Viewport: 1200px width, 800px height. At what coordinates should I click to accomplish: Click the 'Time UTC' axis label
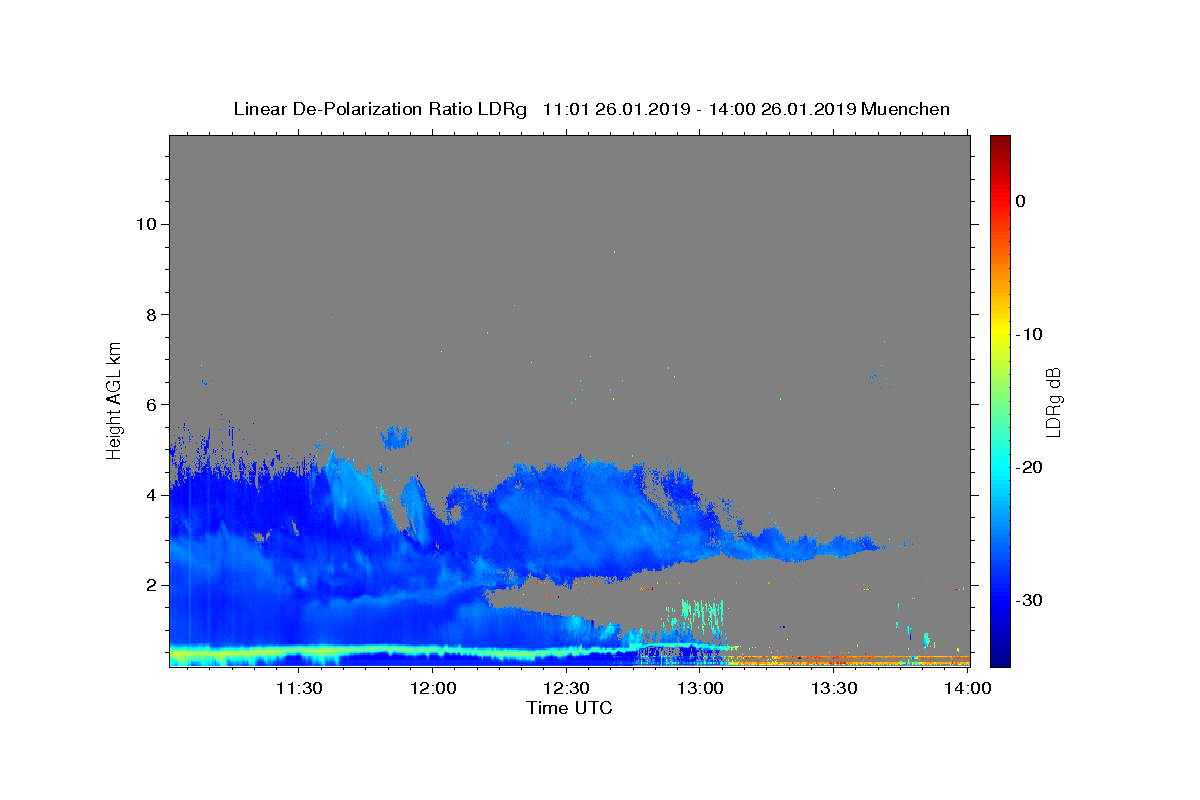coord(569,708)
